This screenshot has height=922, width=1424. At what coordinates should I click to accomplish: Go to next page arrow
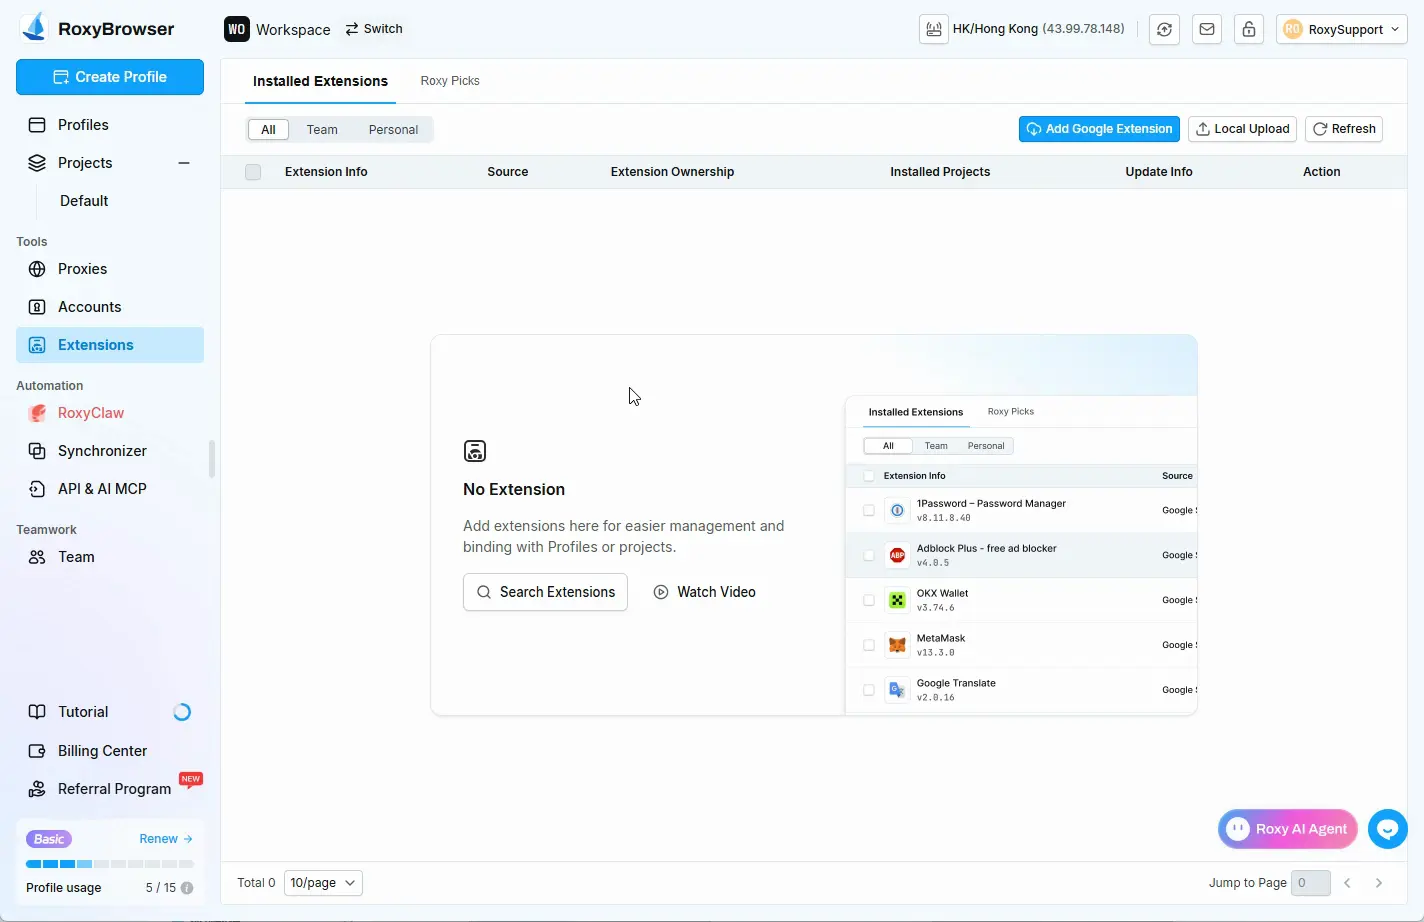[x=1379, y=883]
